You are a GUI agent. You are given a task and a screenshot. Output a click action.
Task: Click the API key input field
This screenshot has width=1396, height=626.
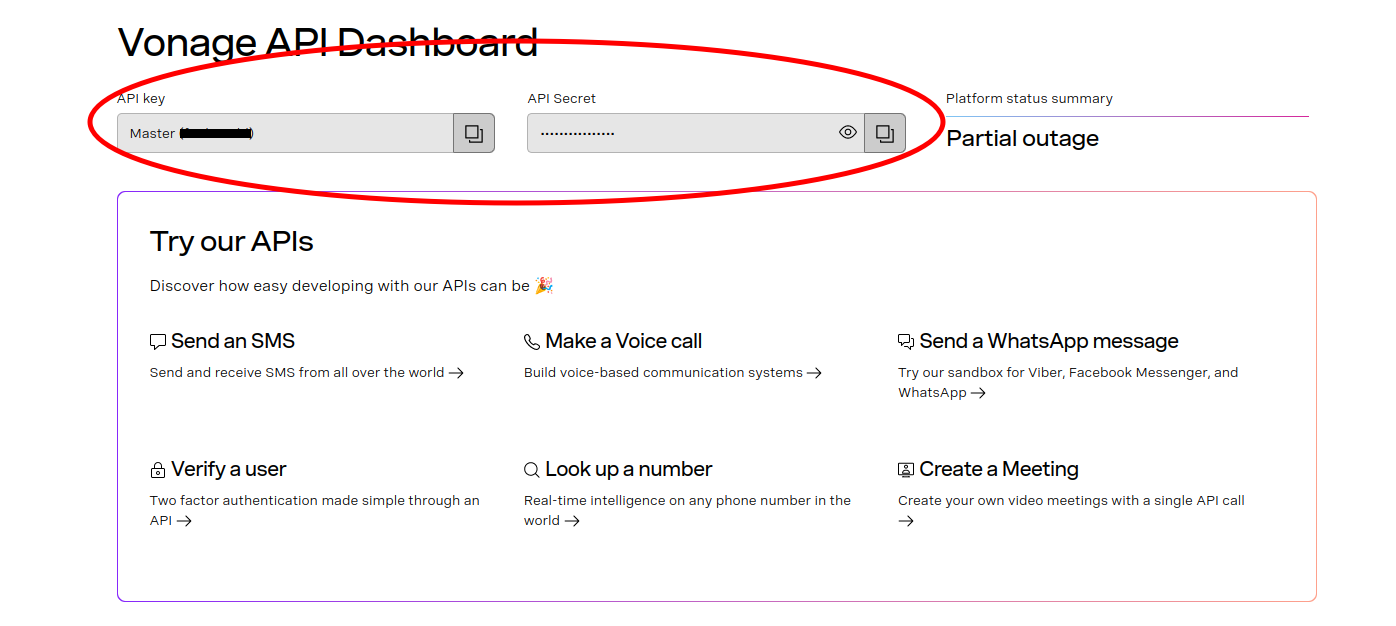pyautogui.click(x=285, y=133)
